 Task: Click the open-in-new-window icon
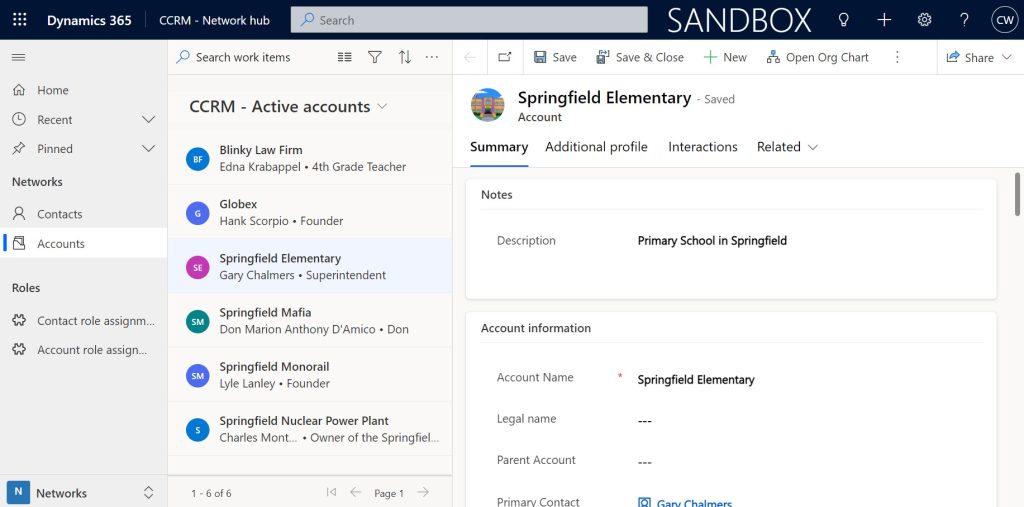click(504, 58)
